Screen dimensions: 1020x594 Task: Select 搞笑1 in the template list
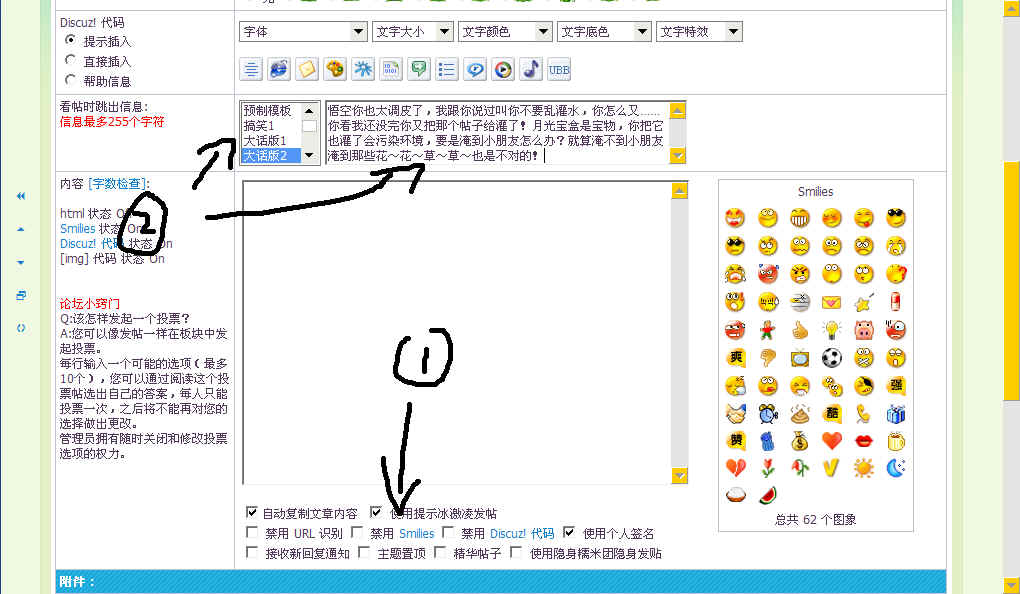tap(271, 126)
